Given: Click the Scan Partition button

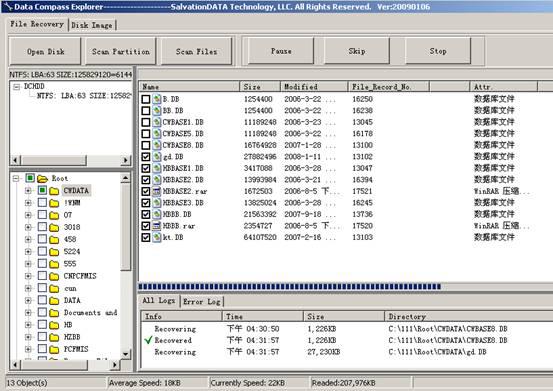Looking at the screenshot, I should 121,51.
